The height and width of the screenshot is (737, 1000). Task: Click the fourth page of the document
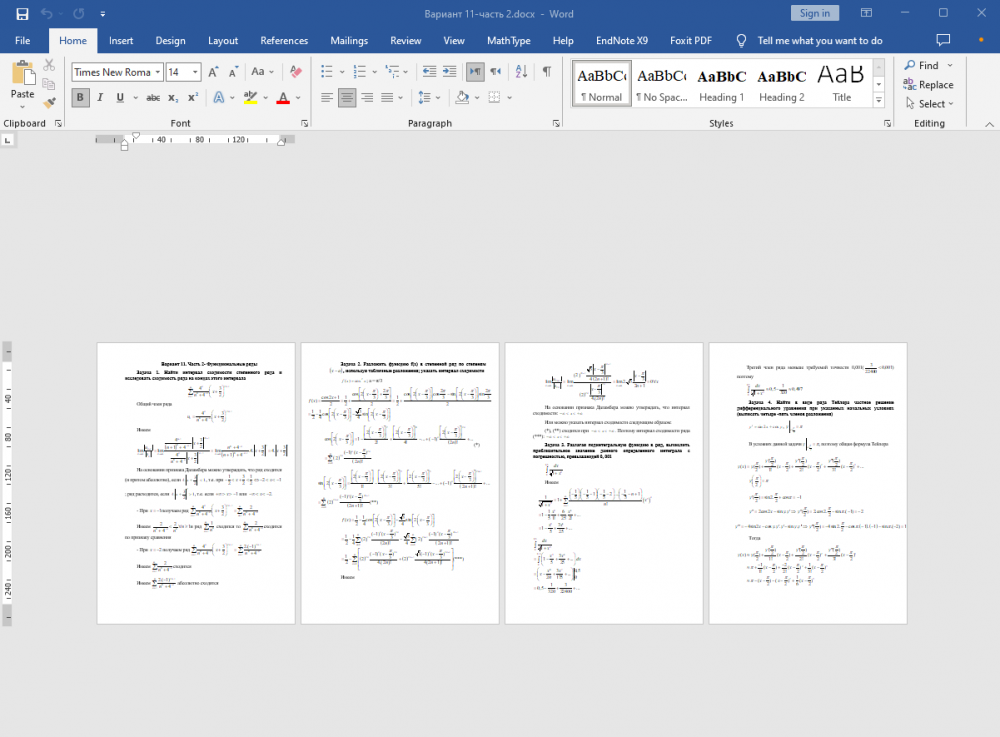tap(808, 483)
